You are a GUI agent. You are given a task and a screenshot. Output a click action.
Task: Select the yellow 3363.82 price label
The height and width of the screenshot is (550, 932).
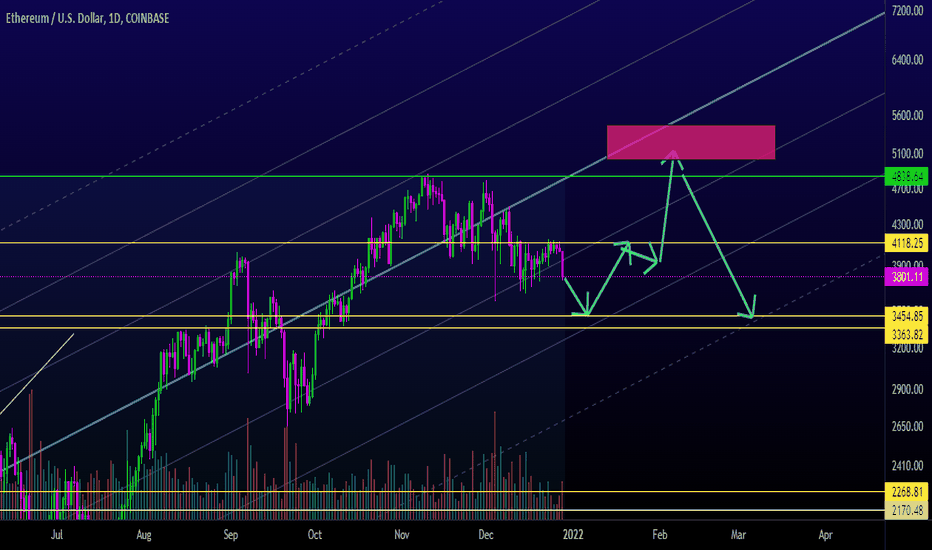coord(906,334)
